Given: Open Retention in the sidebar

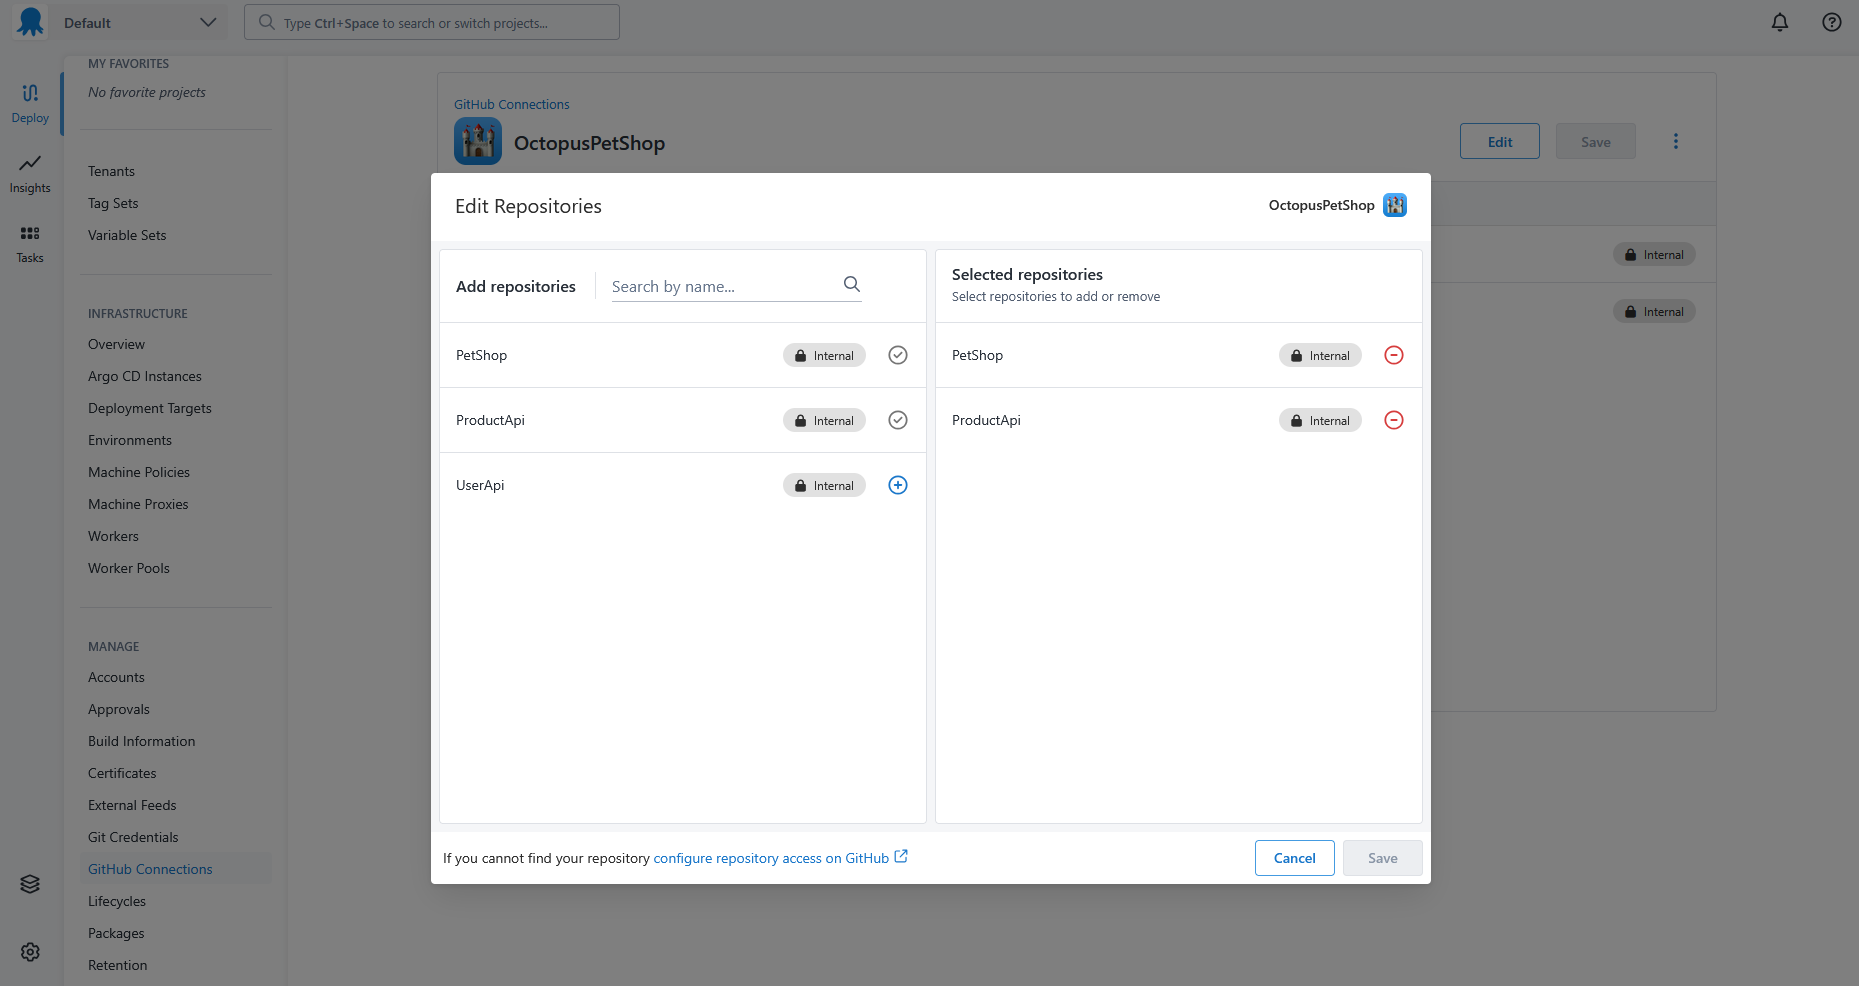Looking at the screenshot, I should pos(118,965).
